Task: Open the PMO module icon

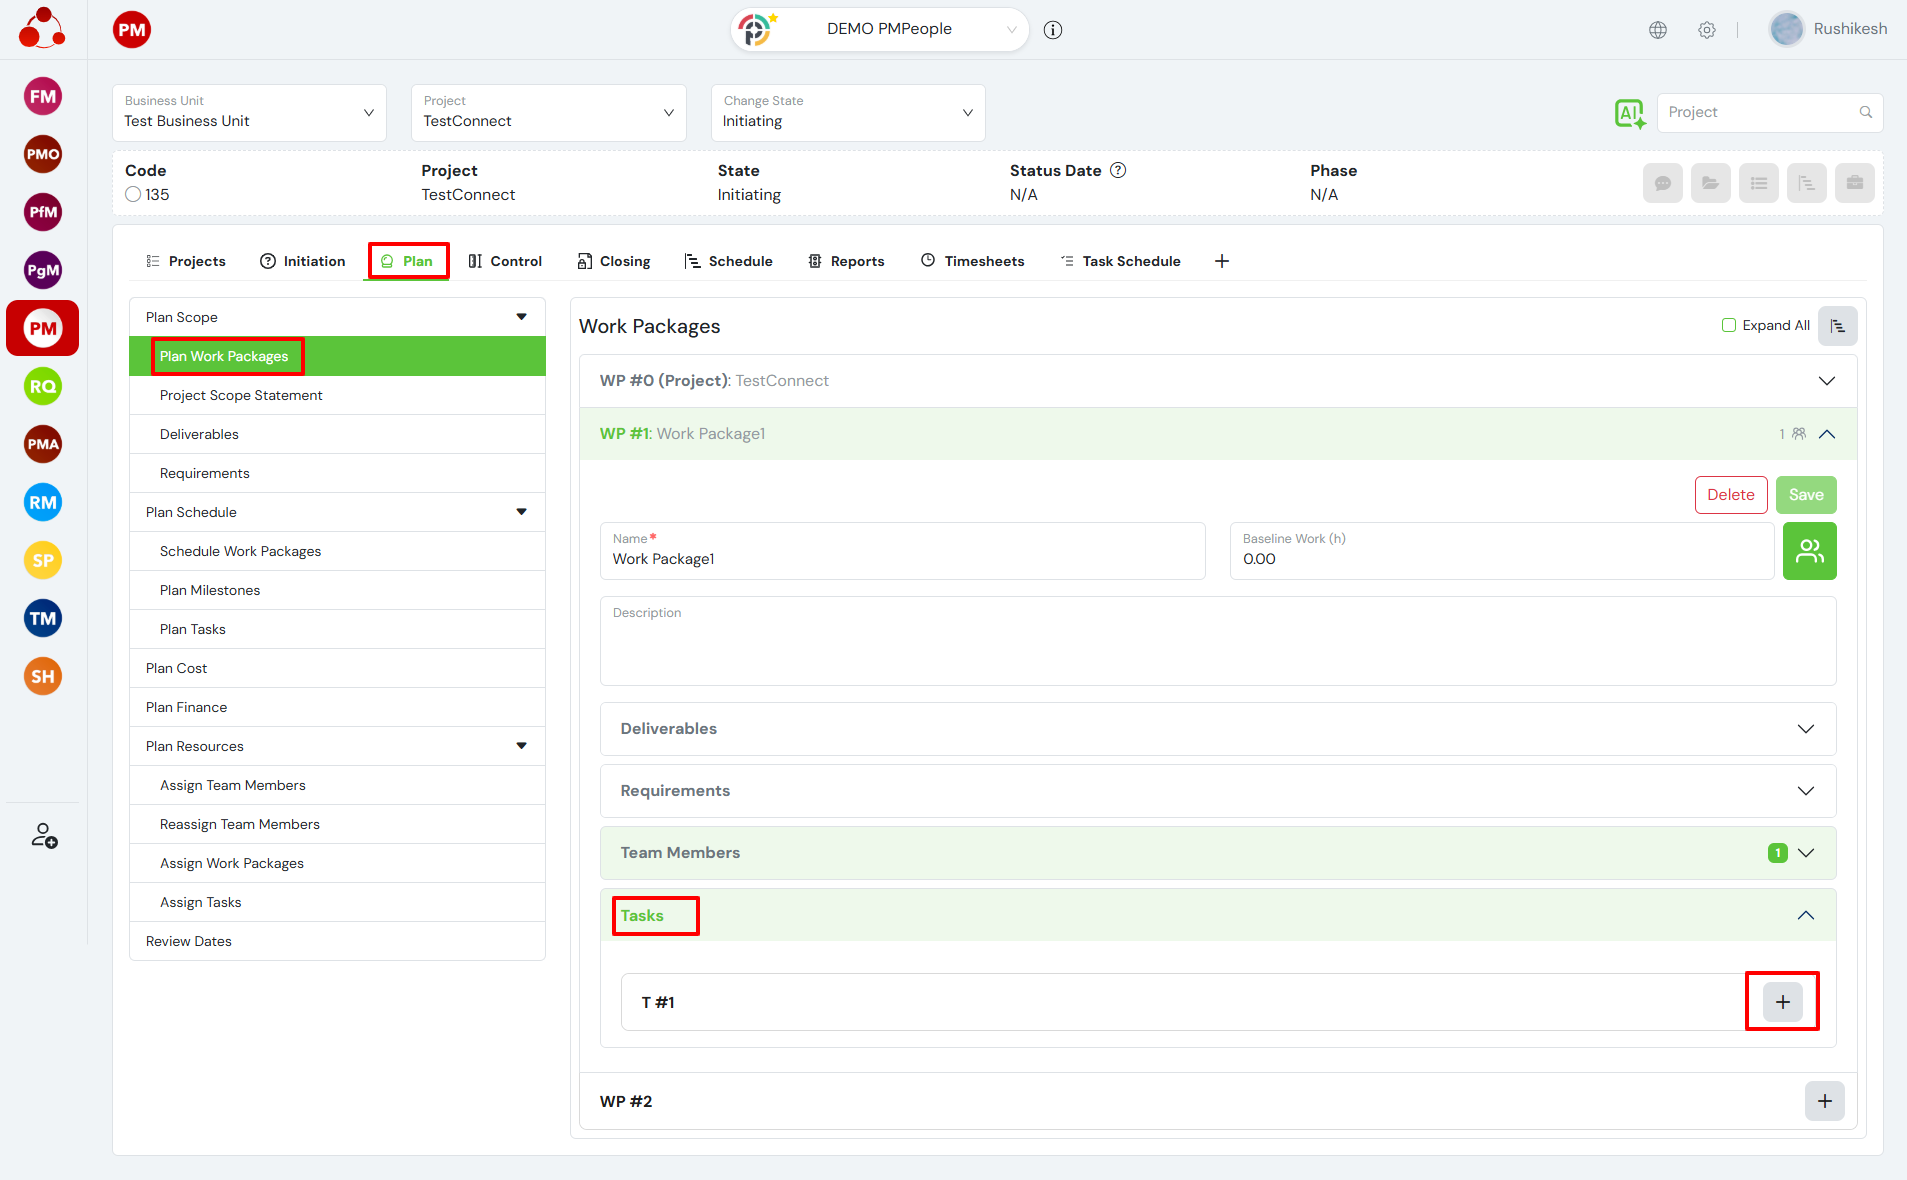Action: (x=43, y=155)
